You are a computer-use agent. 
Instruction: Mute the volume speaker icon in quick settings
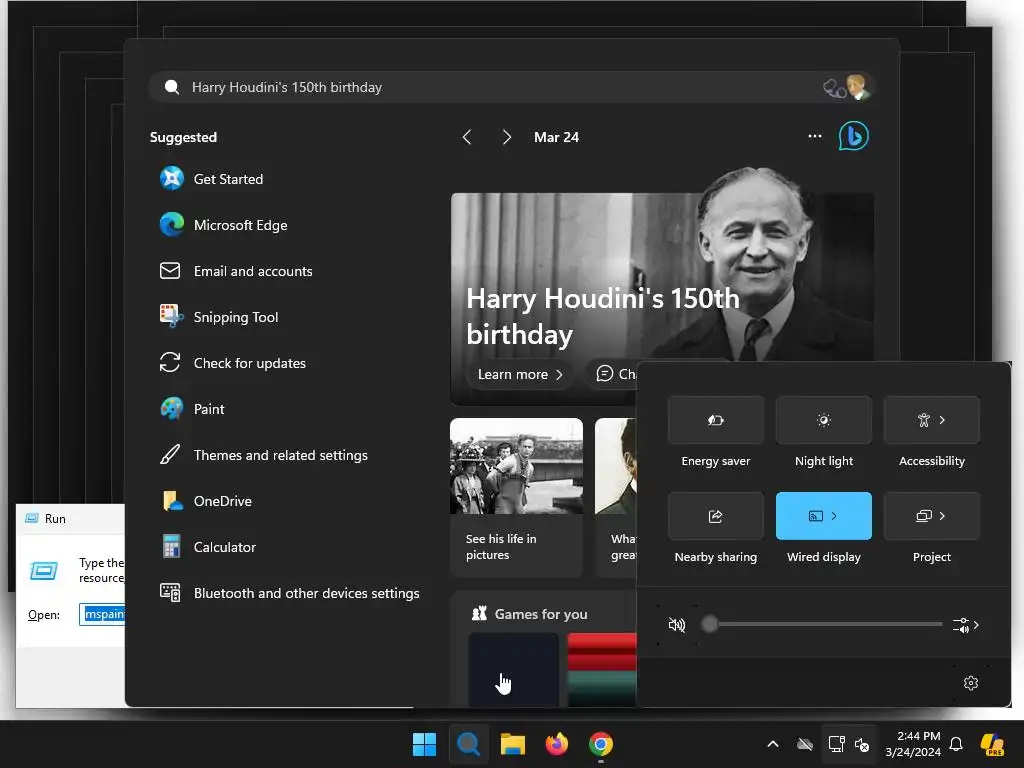pyautogui.click(x=677, y=625)
